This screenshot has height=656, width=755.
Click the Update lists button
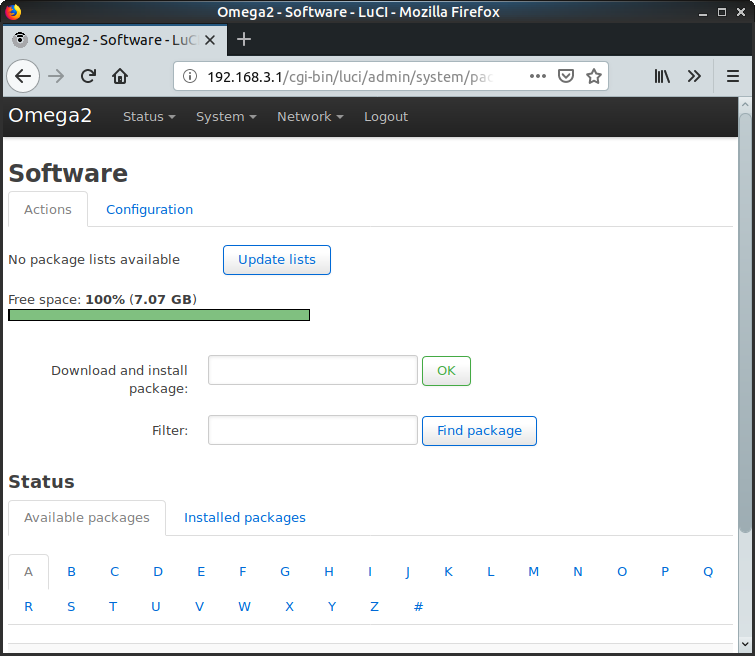click(x=277, y=260)
